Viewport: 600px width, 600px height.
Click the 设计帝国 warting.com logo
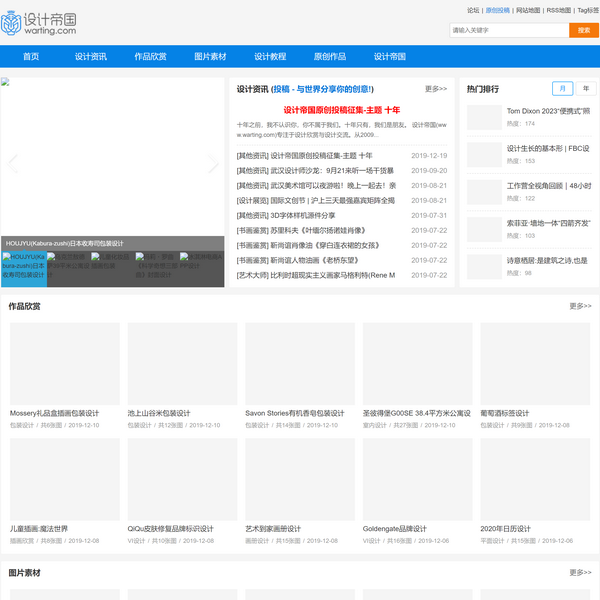coord(40,22)
